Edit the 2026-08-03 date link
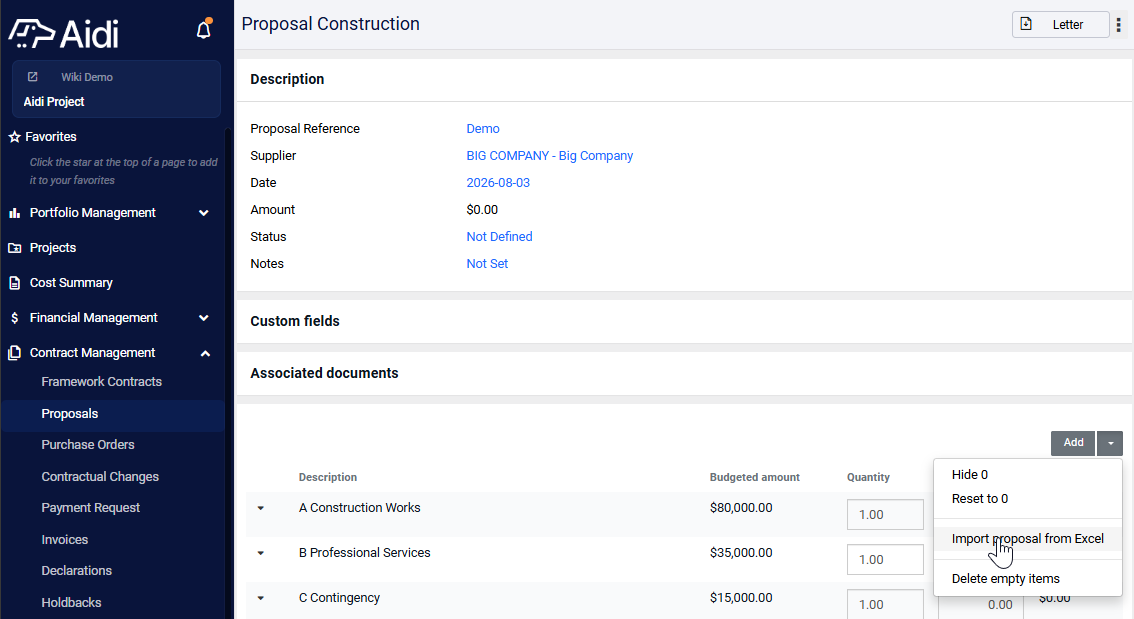 (x=498, y=183)
